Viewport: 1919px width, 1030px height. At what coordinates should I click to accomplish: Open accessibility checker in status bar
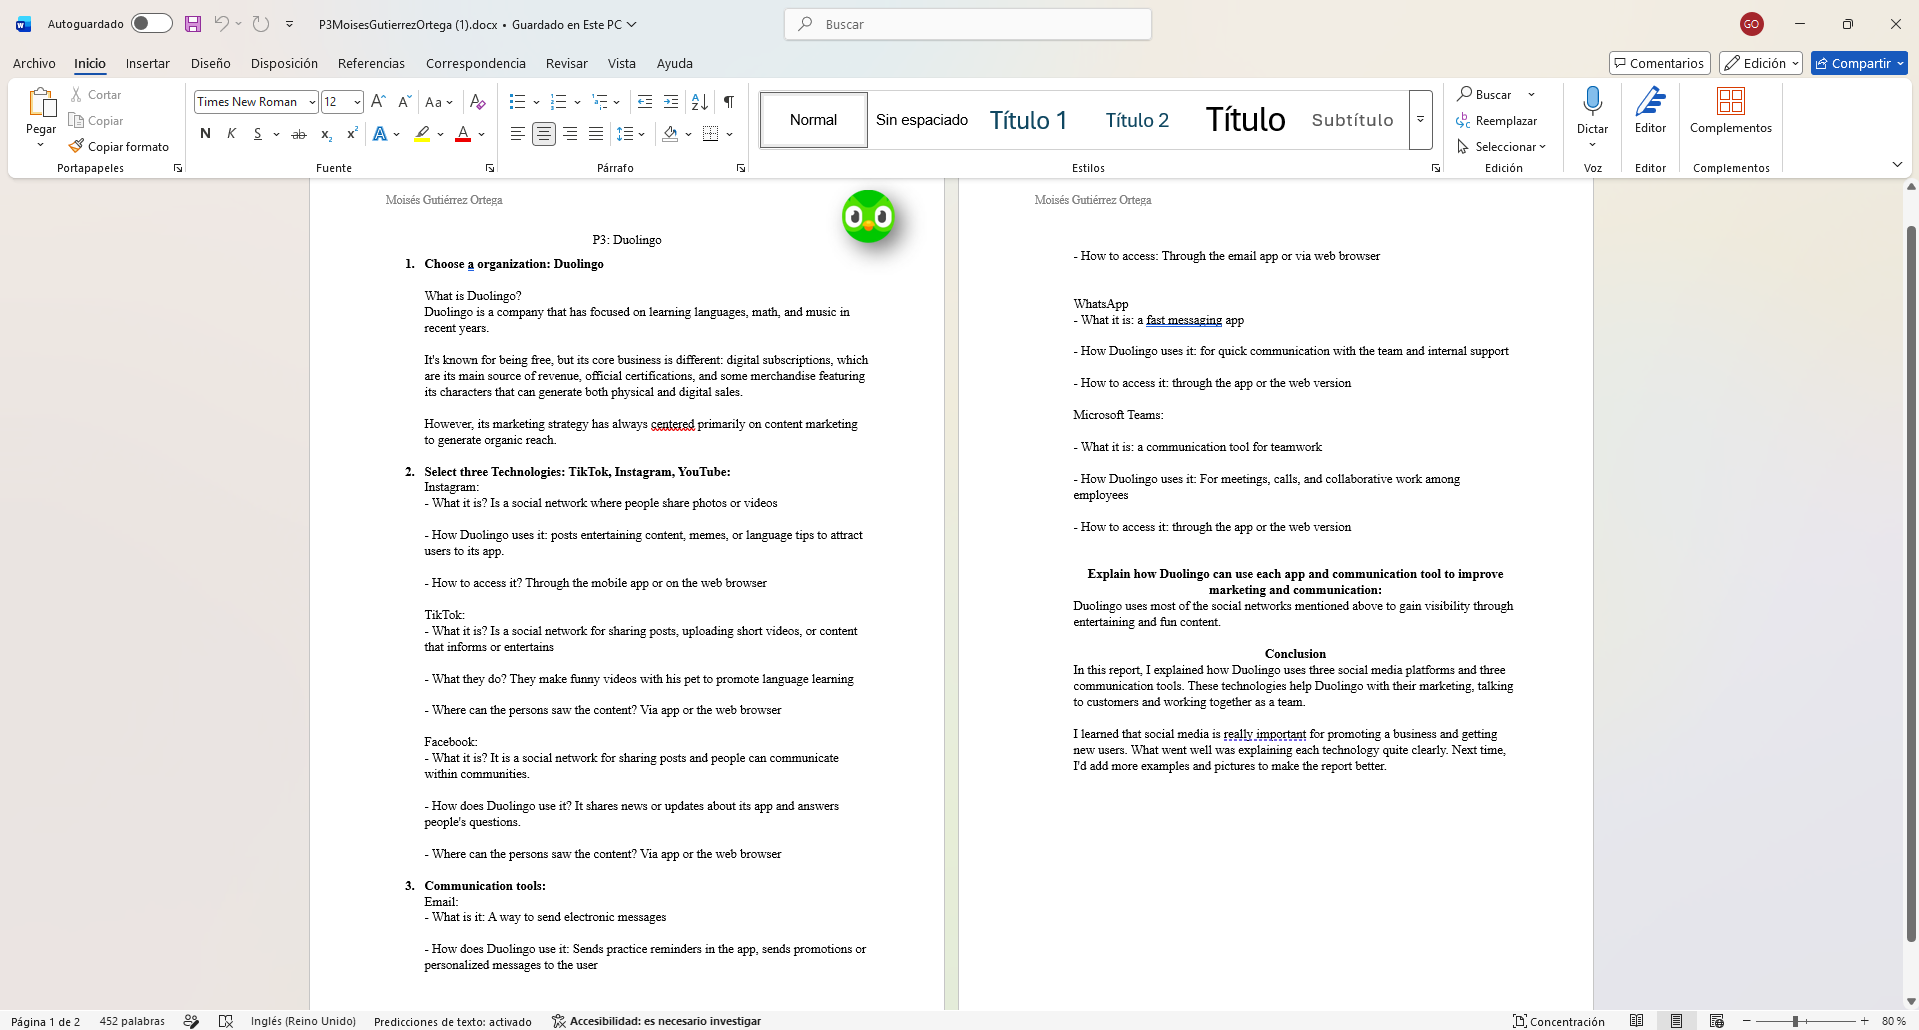click(x=656, y=1021)
